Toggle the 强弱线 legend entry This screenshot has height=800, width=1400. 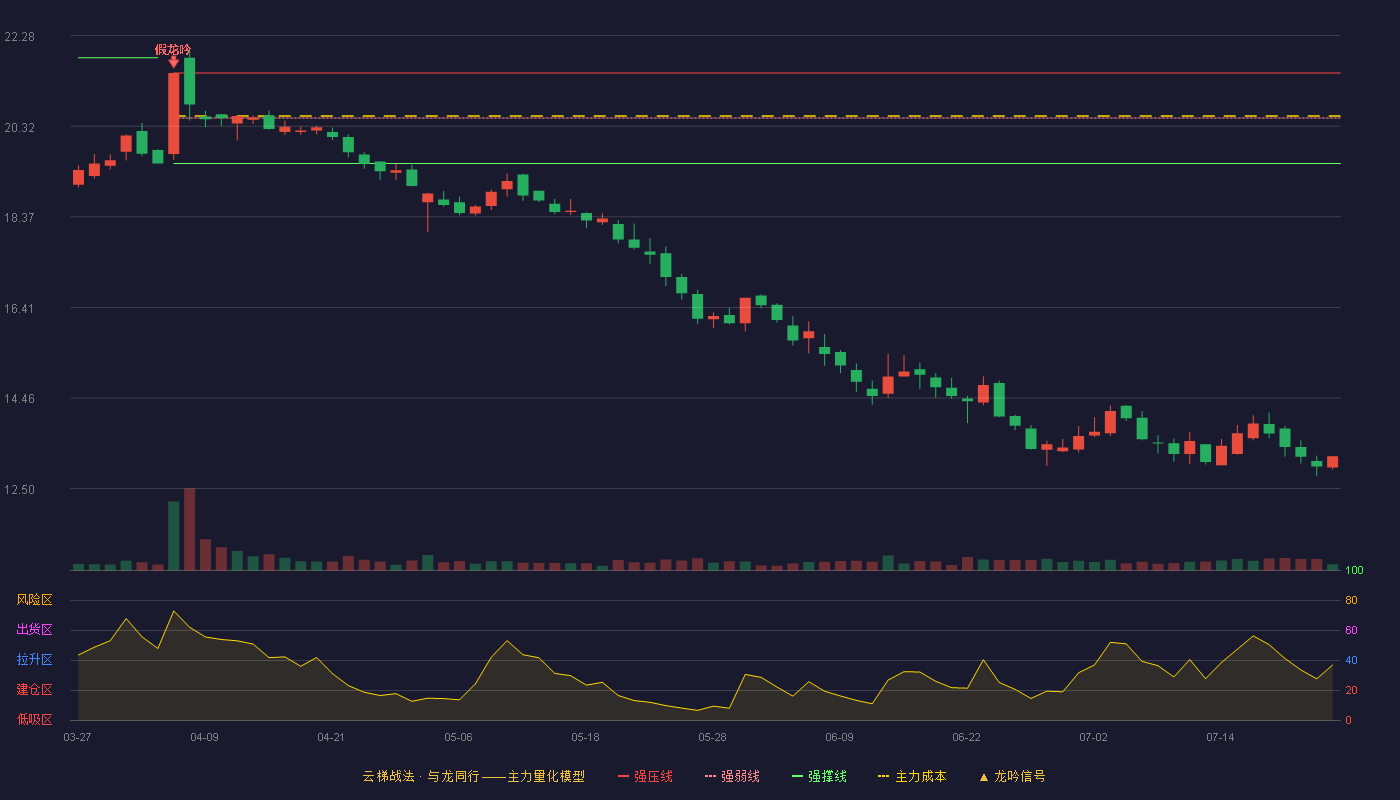[732, 776]
